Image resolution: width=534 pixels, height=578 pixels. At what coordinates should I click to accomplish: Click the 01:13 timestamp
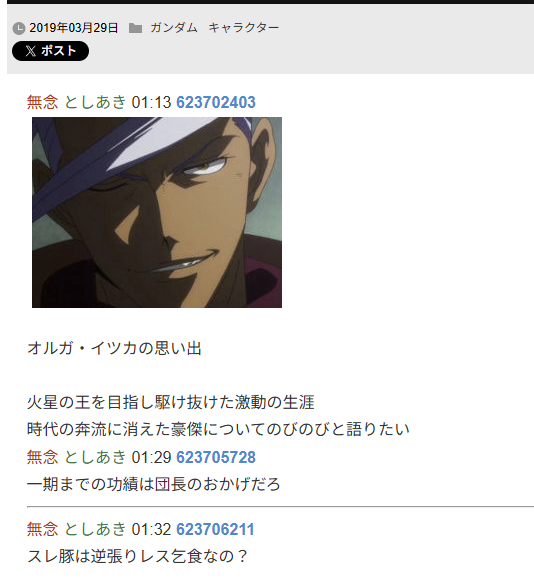tap(151, 102)
